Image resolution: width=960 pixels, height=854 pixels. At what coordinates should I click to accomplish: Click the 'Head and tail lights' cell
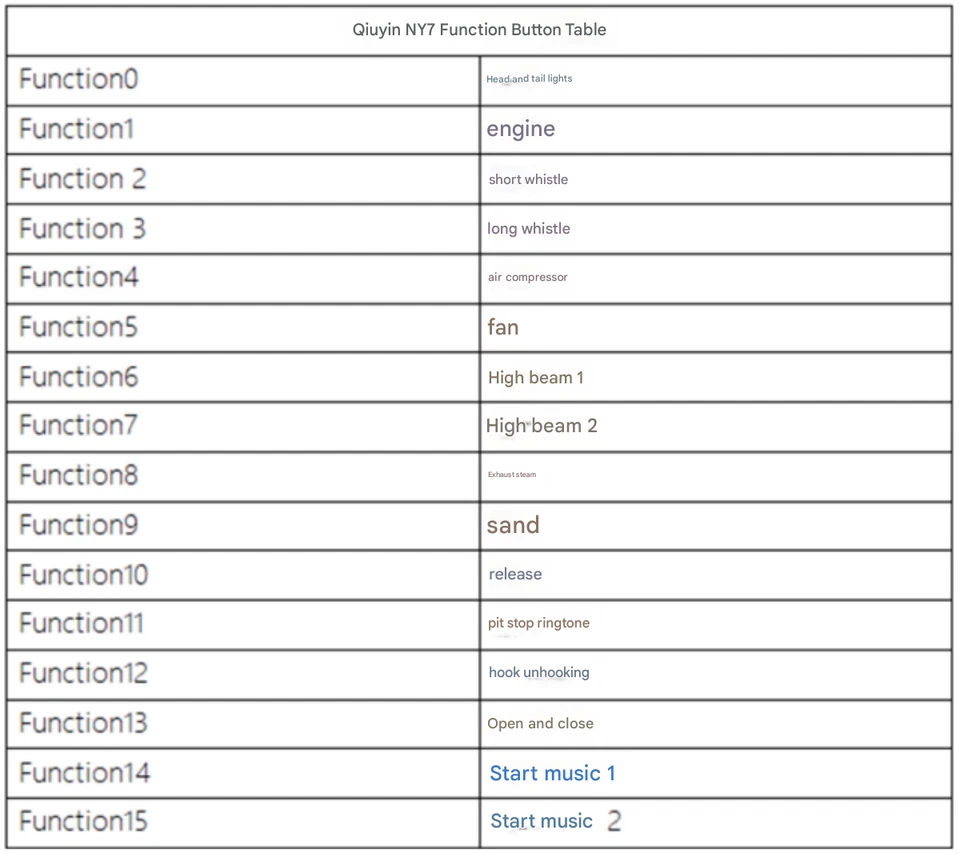click(529, 79)
